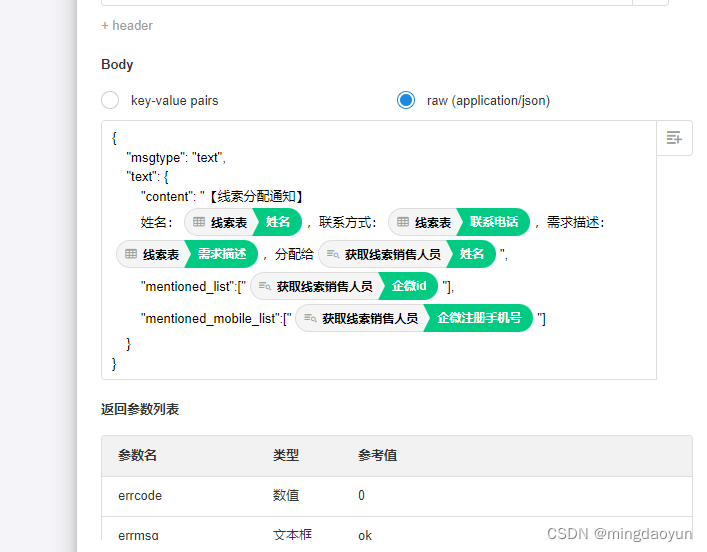Select the errmsg parameter cell
The width and height of the screenshot is (707, 552).
pos(138,535)
